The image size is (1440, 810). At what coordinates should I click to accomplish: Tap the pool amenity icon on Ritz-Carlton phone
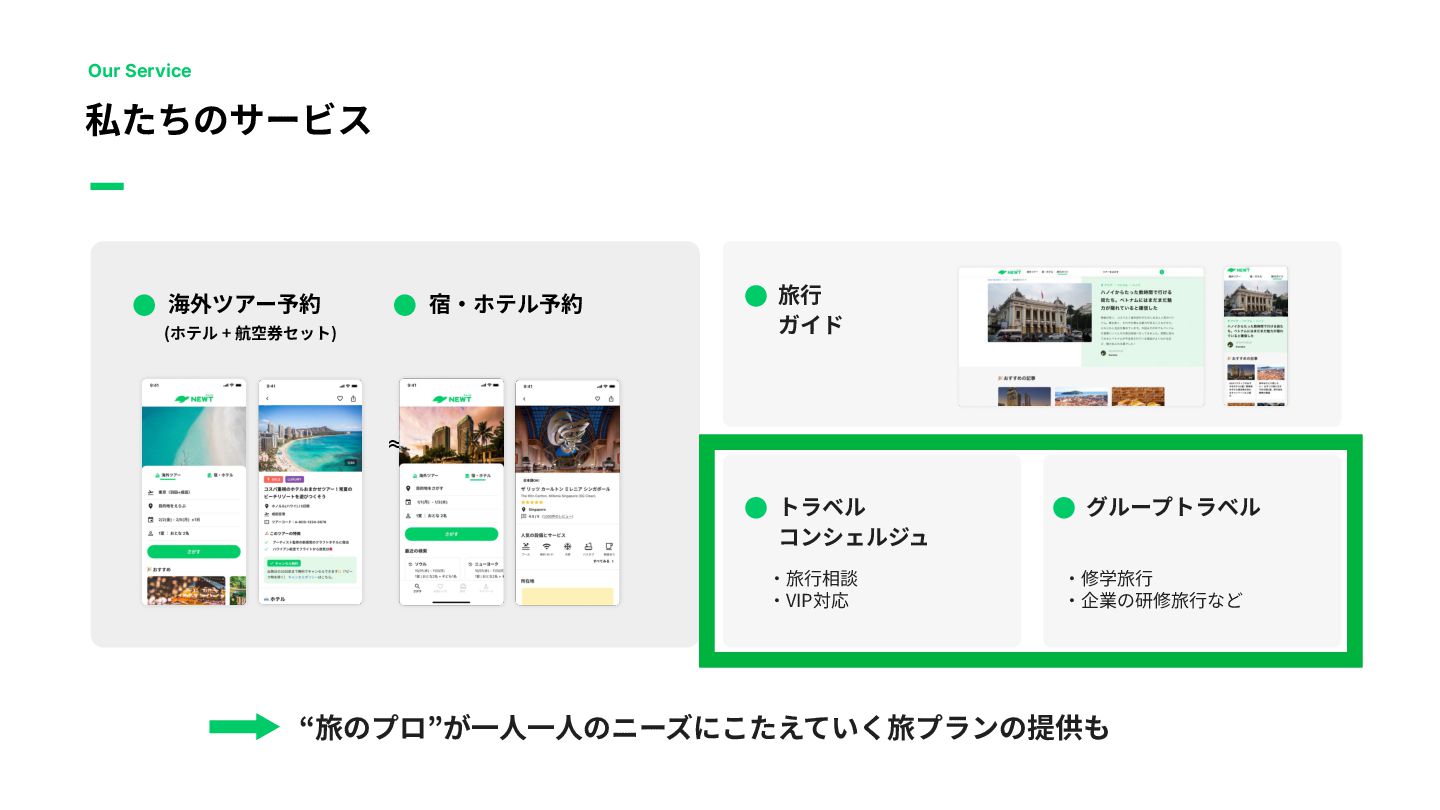click(525, 546)
